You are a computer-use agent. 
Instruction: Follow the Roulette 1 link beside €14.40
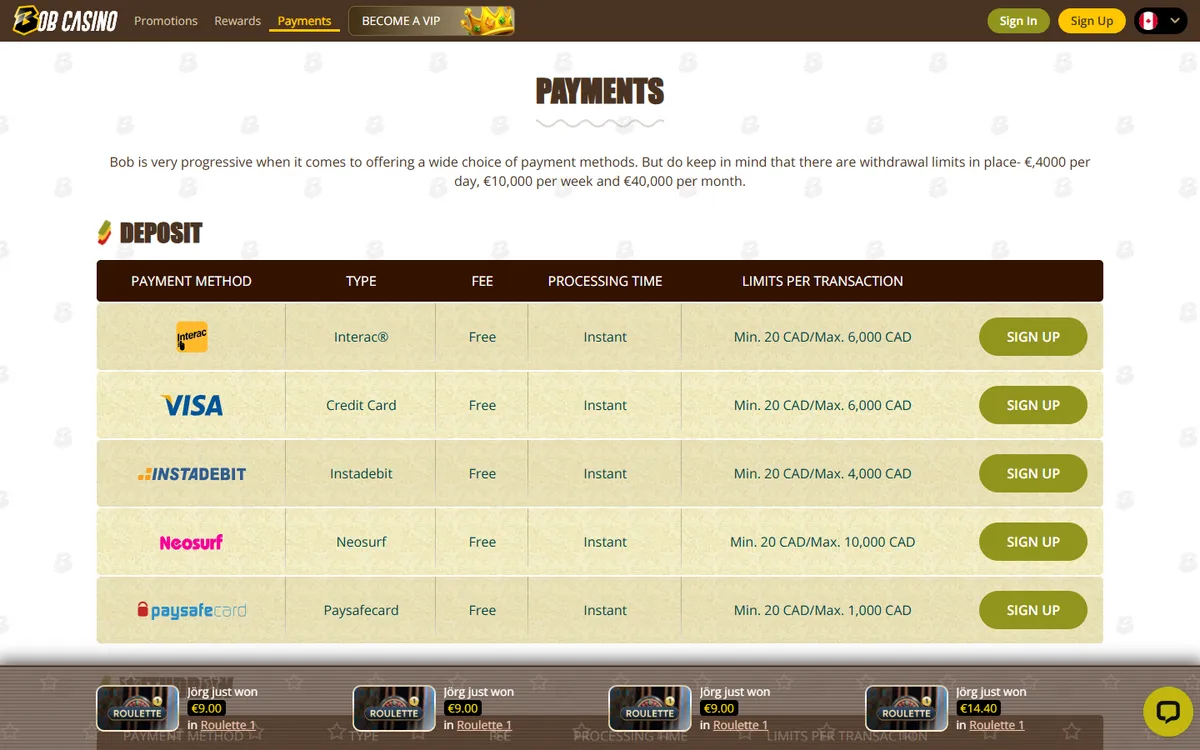click(x=997, y=725)
